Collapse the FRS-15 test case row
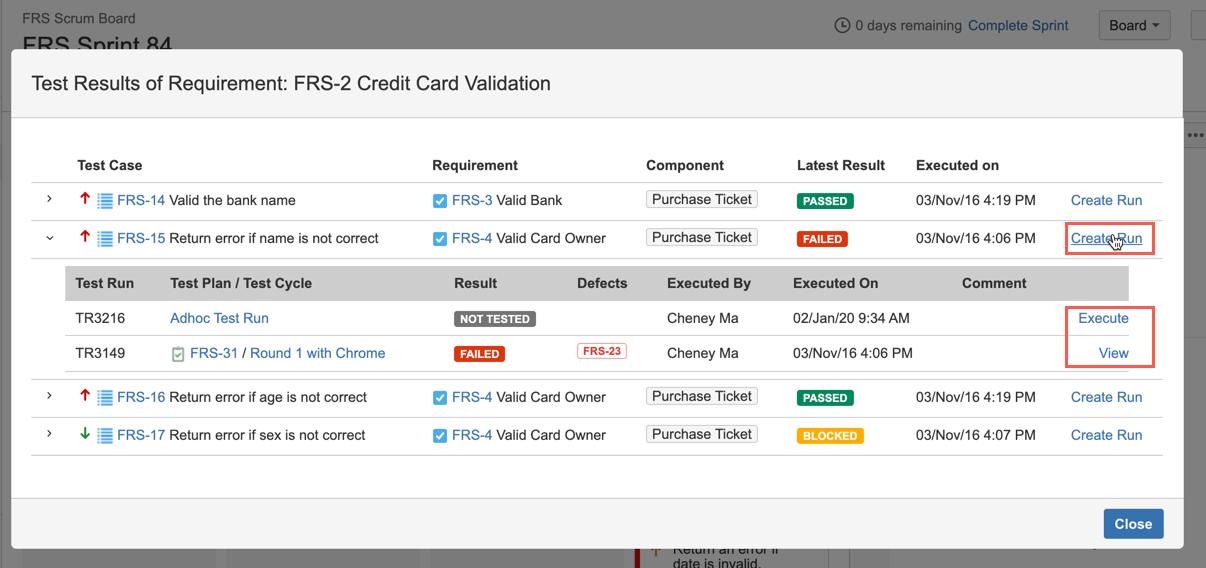This screenshot has width=1206, height=568. (x=49, y=238)
